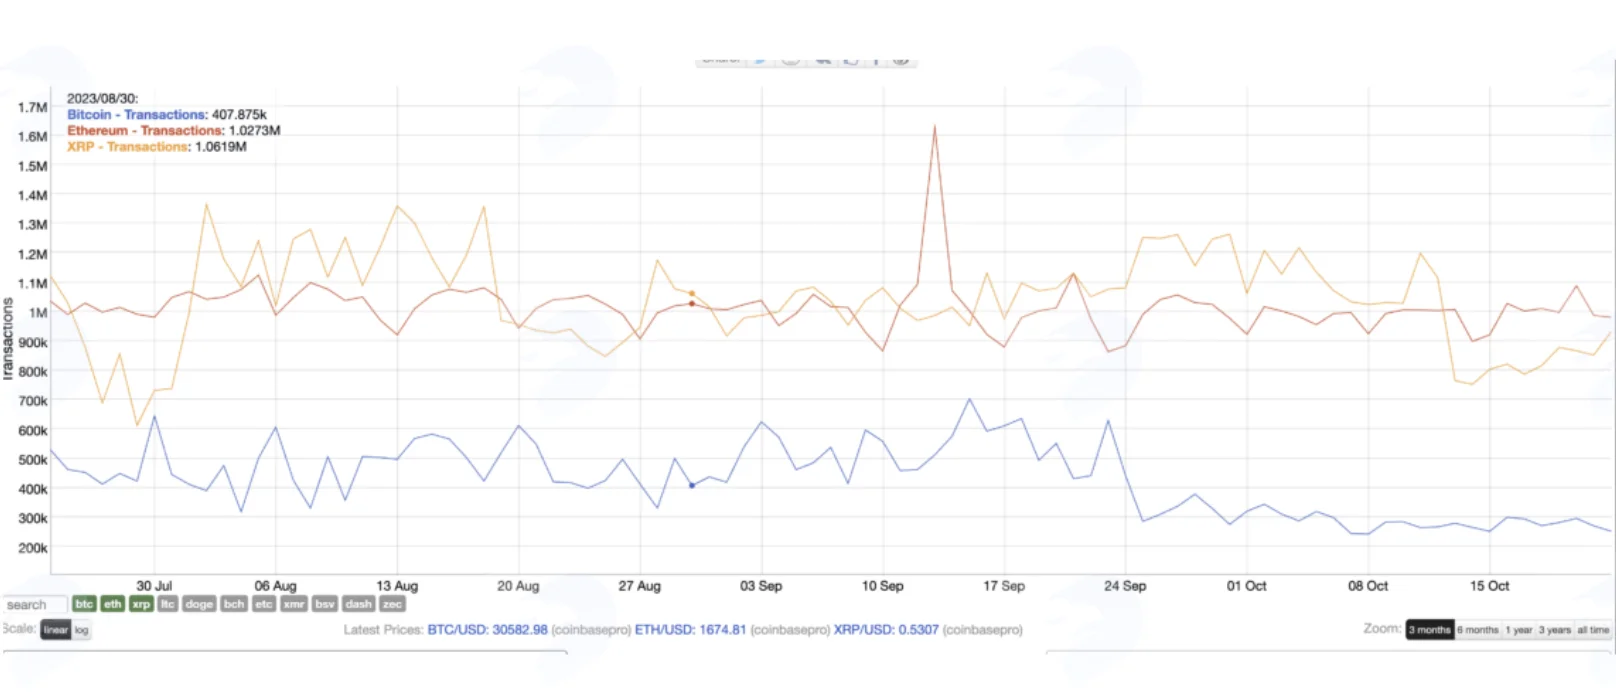Set zoom to 3 months
Image resolution: width=1616 pixels, height=698 pixels.
[1429, 630]
